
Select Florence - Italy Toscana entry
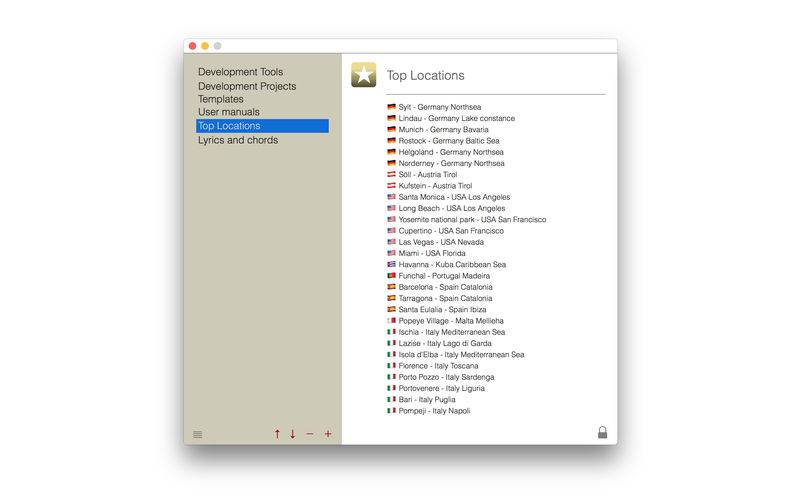[x=438, y=366]
